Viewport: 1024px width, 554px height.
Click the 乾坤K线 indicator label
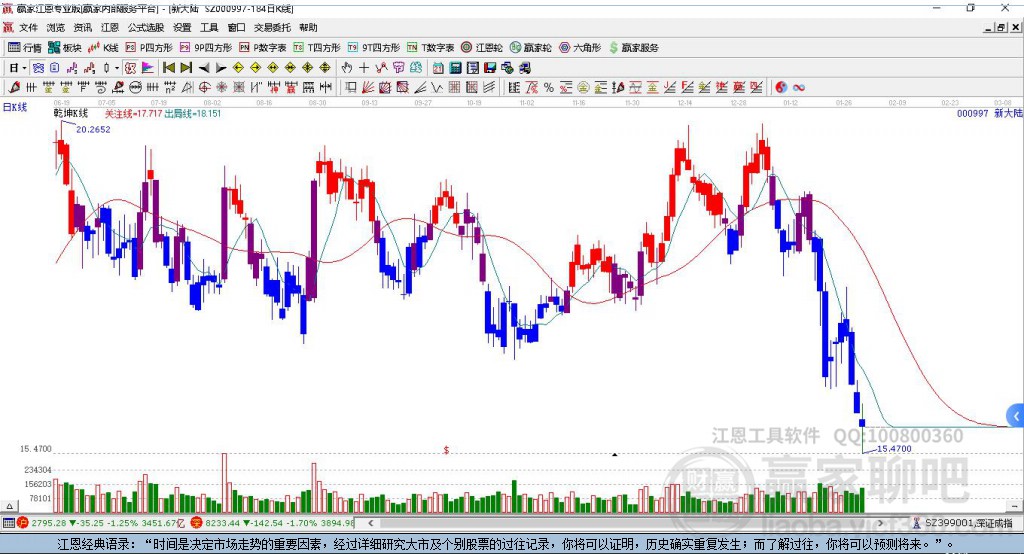pos(71,113)
